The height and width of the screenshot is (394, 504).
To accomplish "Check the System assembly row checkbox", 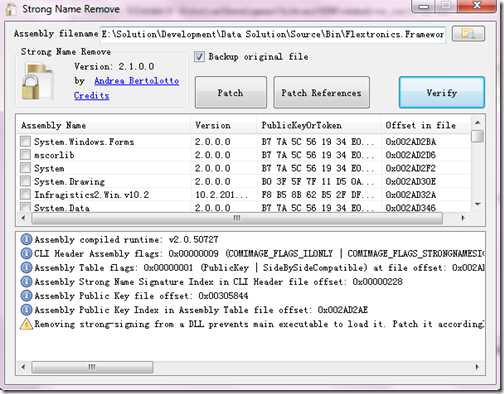I will point(25,168).
